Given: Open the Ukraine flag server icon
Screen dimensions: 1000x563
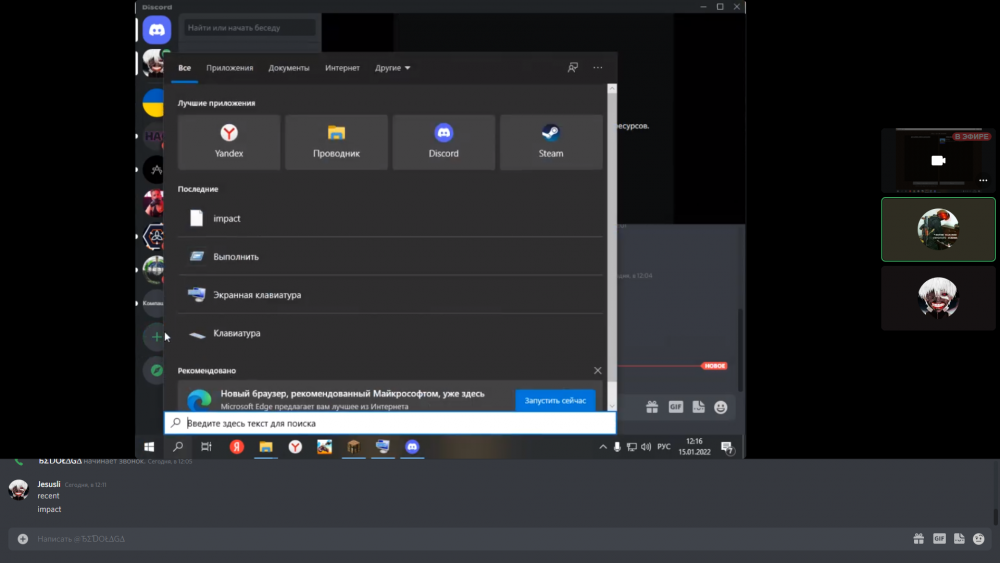Looking at the screenshot, I should (x=154, y=103).
